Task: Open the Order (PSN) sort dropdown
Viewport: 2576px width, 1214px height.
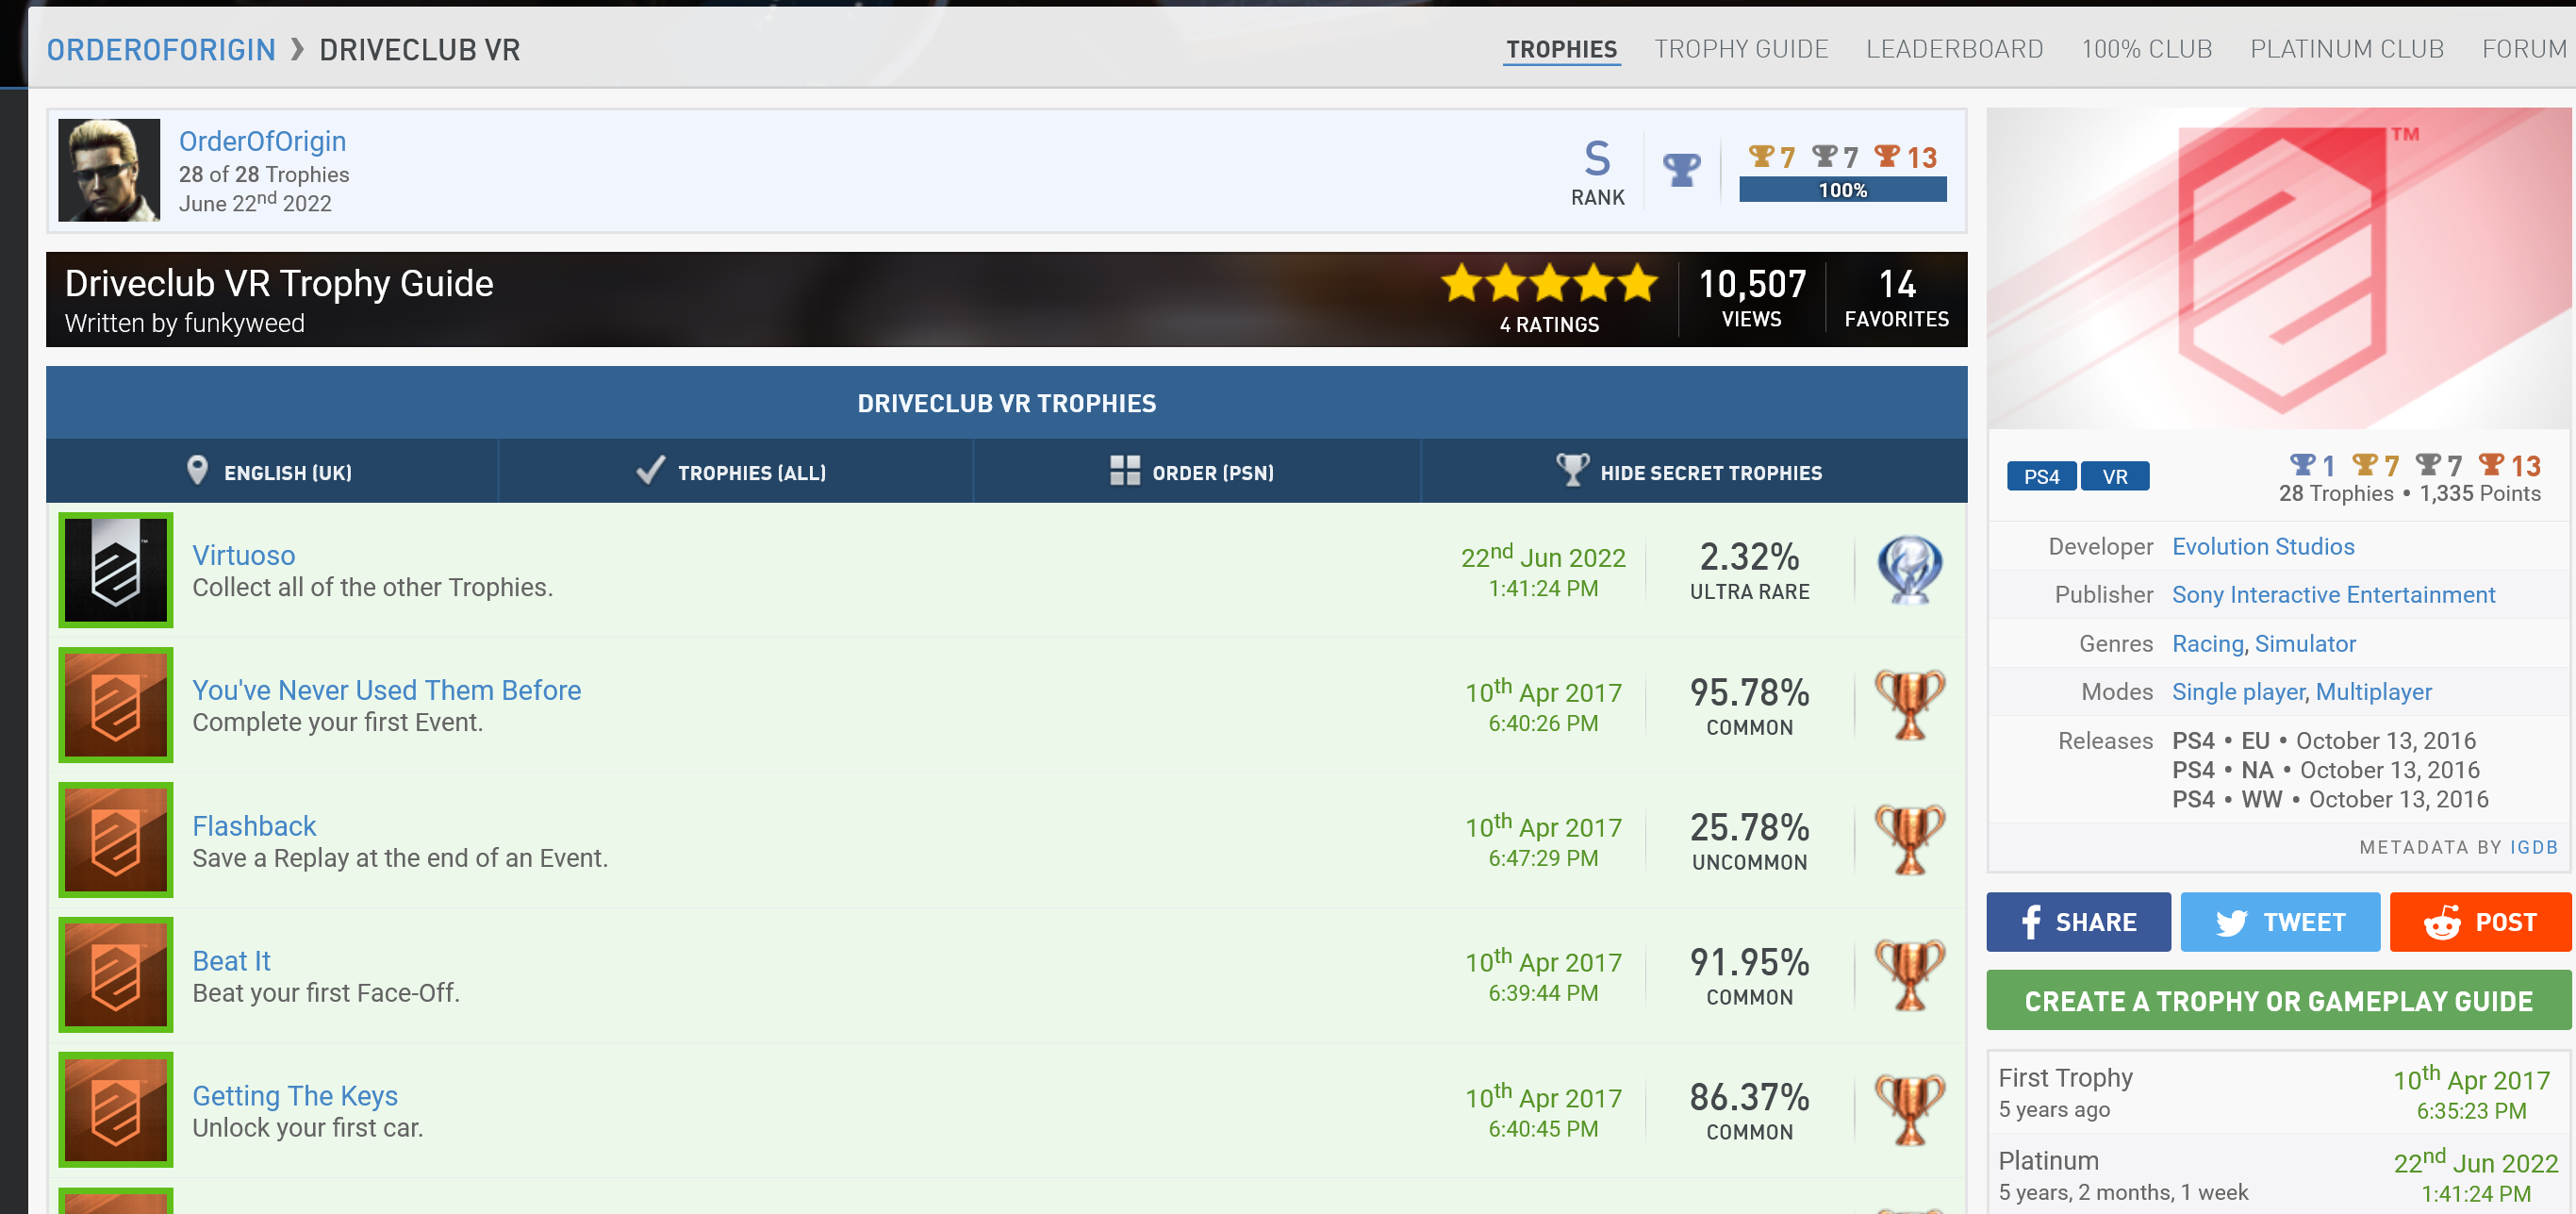Action: (x=1194, y=472)
